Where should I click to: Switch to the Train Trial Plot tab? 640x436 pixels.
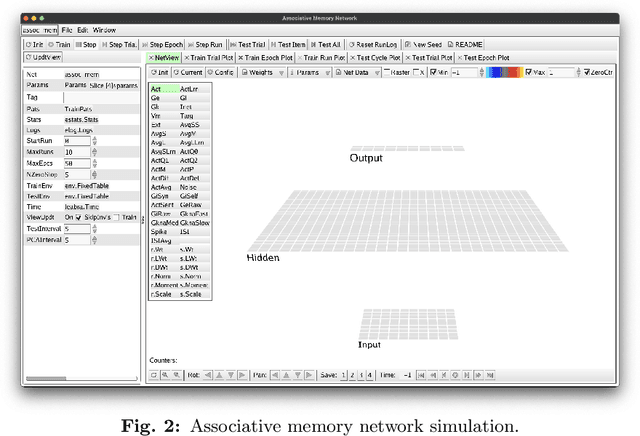pyautogui.click(x=209, y=58)
